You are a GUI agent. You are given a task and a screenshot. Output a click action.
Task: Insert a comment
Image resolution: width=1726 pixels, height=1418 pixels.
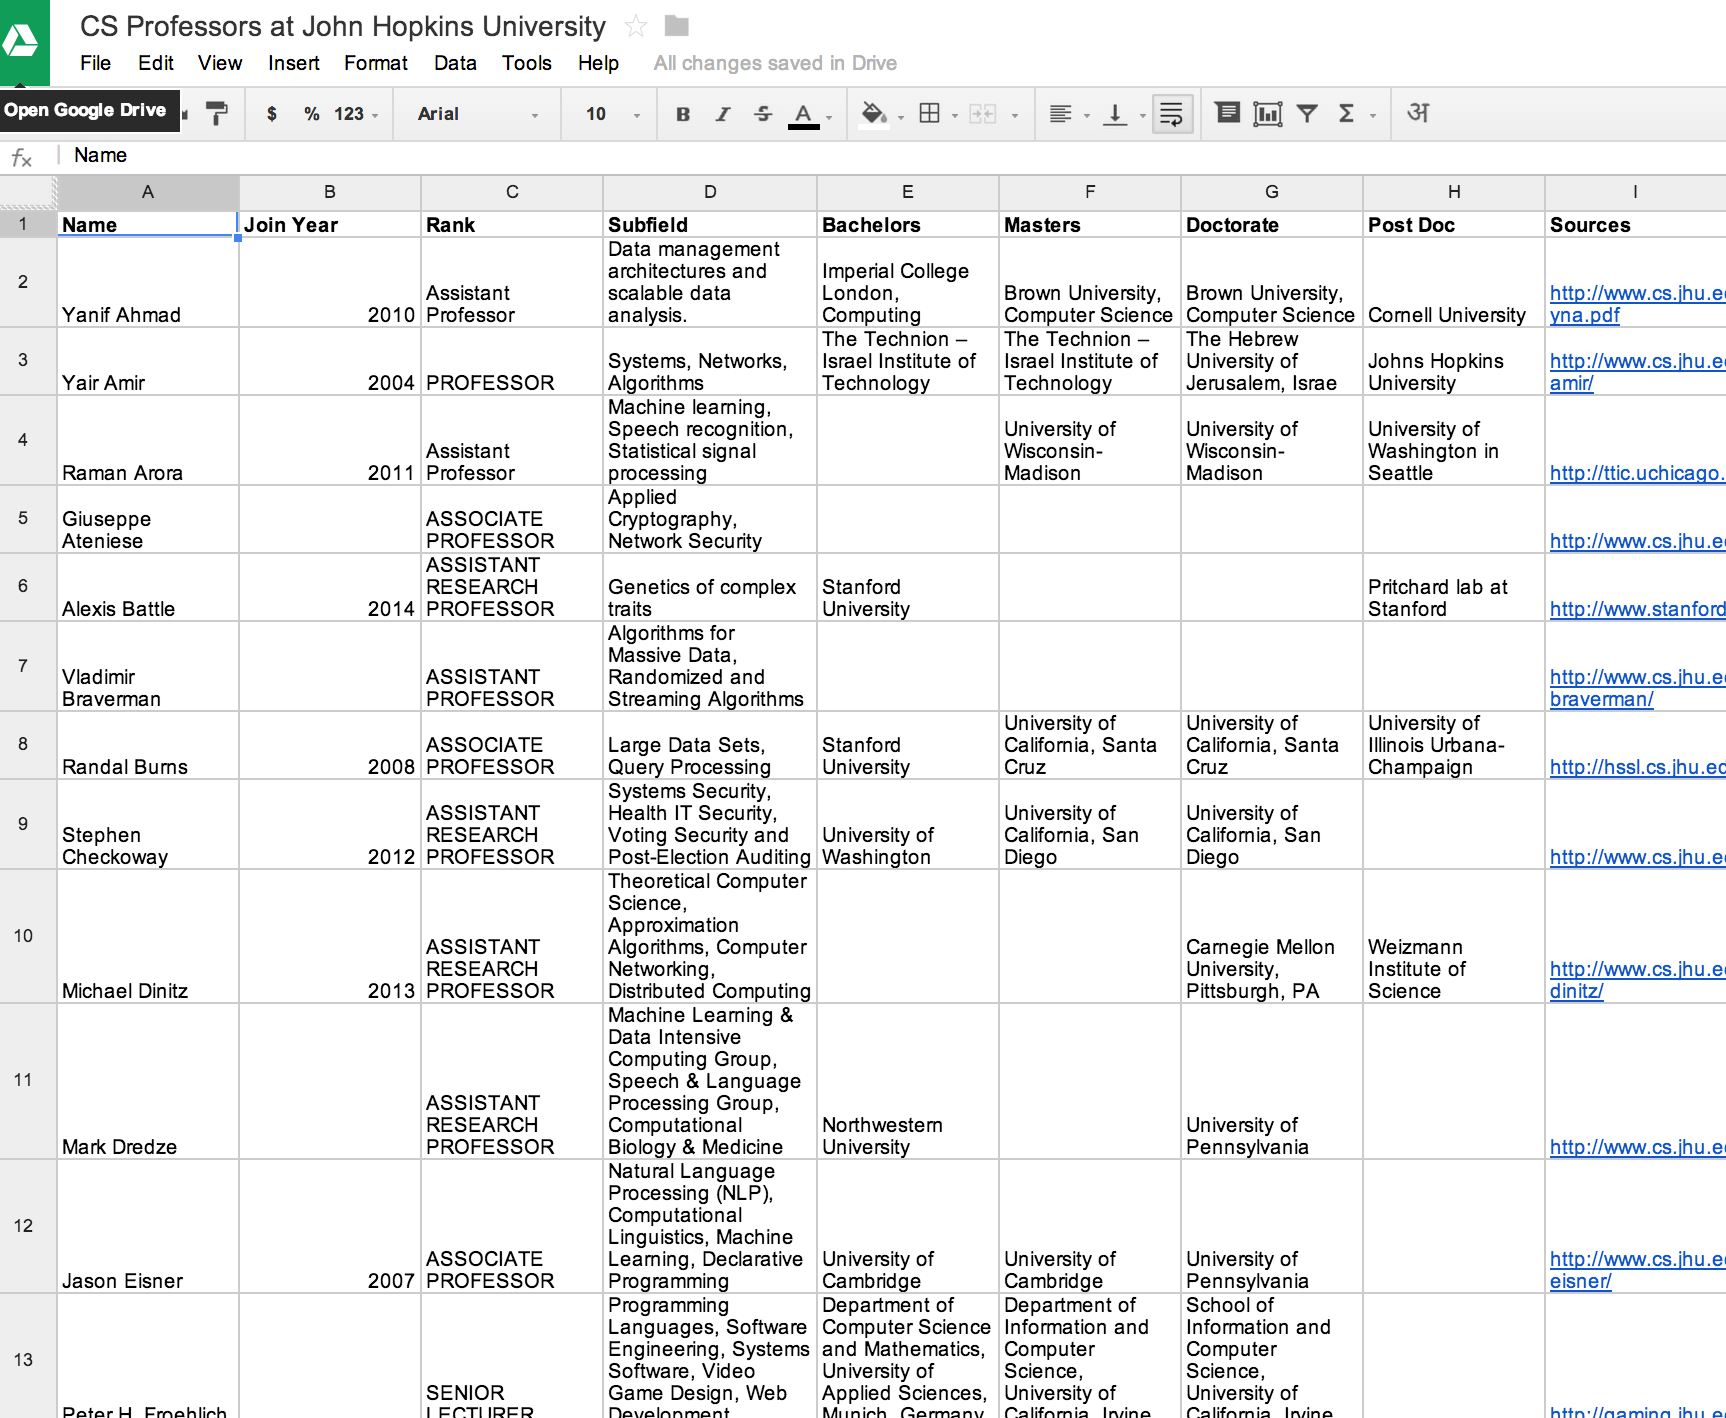click(1227, 112)
